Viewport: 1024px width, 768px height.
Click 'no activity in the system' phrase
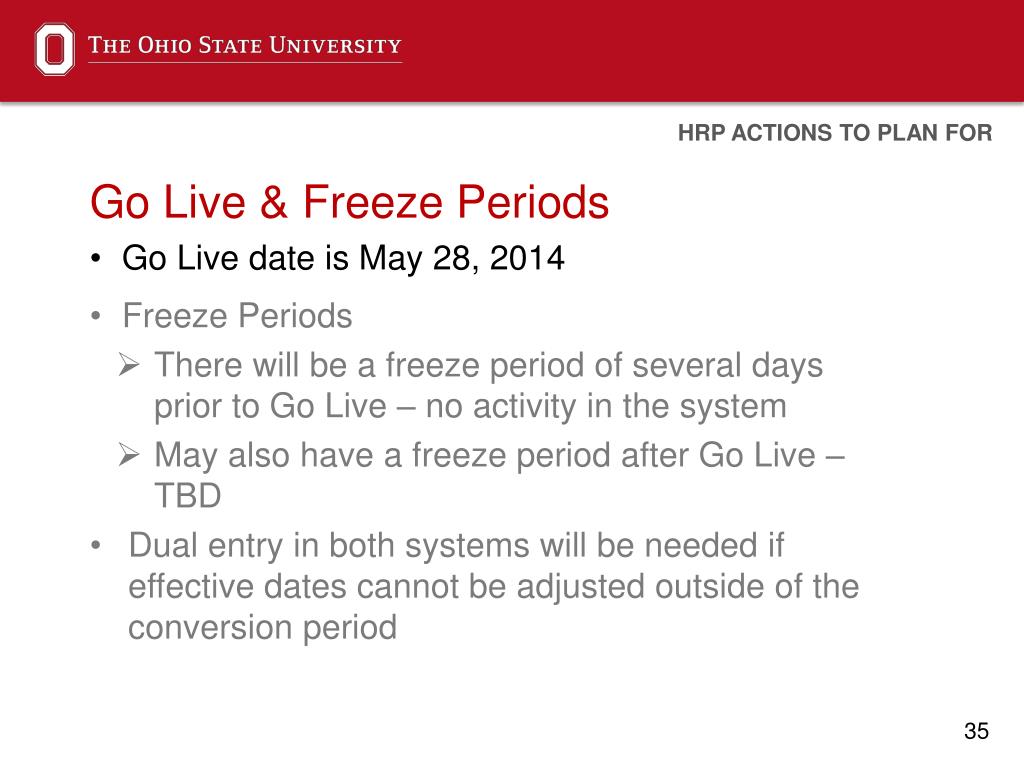coord(606,407)
